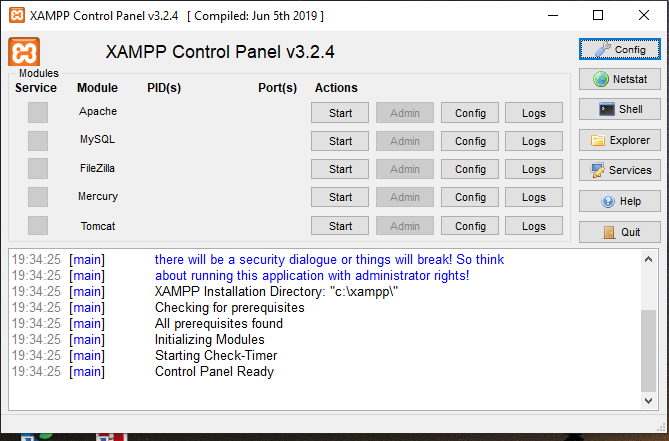Start the MySQL module

(x=340, y=141)
